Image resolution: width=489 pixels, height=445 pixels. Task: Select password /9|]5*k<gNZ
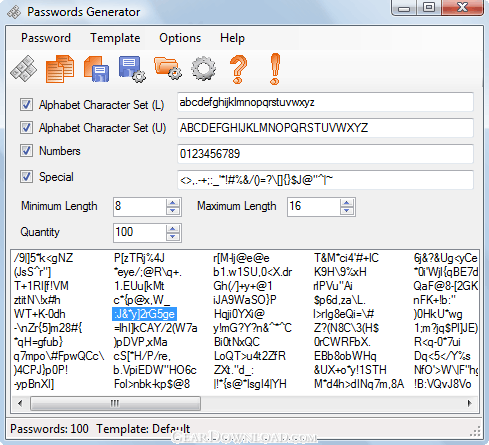click(44, 258)
